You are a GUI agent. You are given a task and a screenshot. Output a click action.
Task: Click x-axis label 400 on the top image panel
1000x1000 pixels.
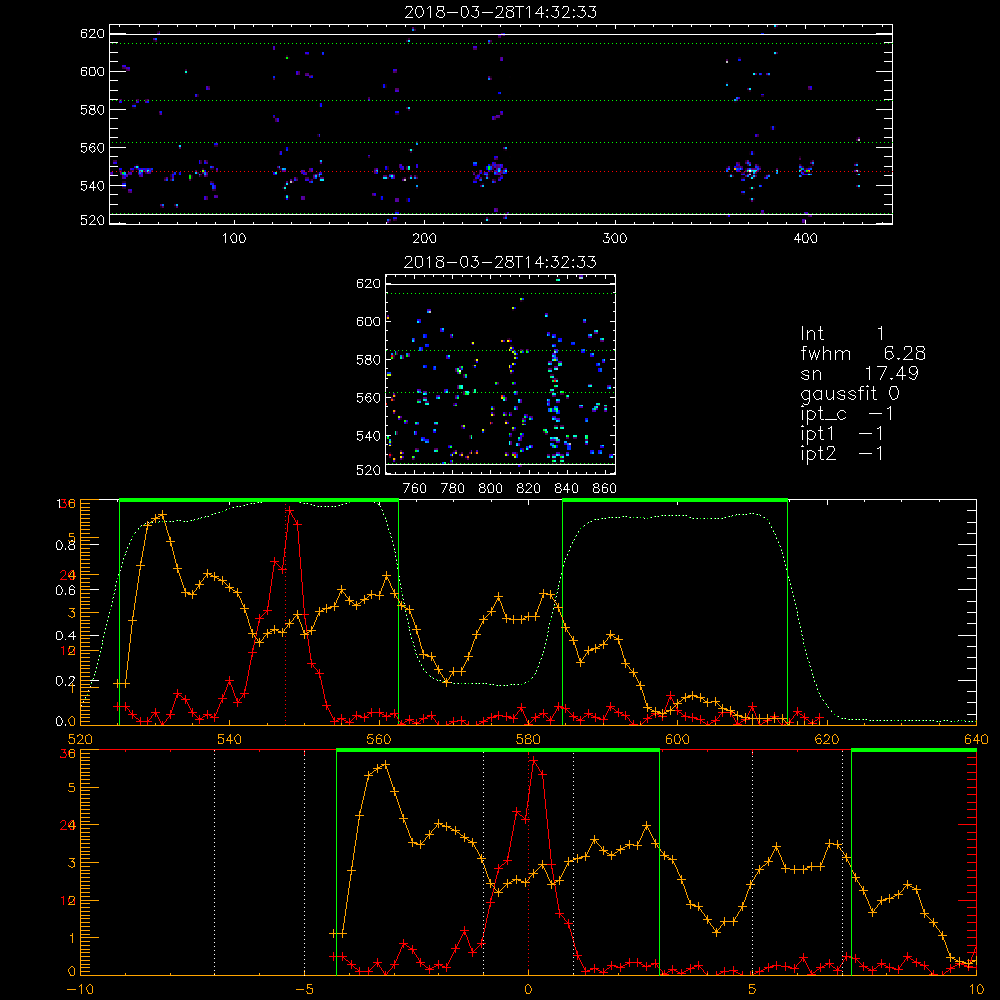pyautogui.click(x=805, y=239)
